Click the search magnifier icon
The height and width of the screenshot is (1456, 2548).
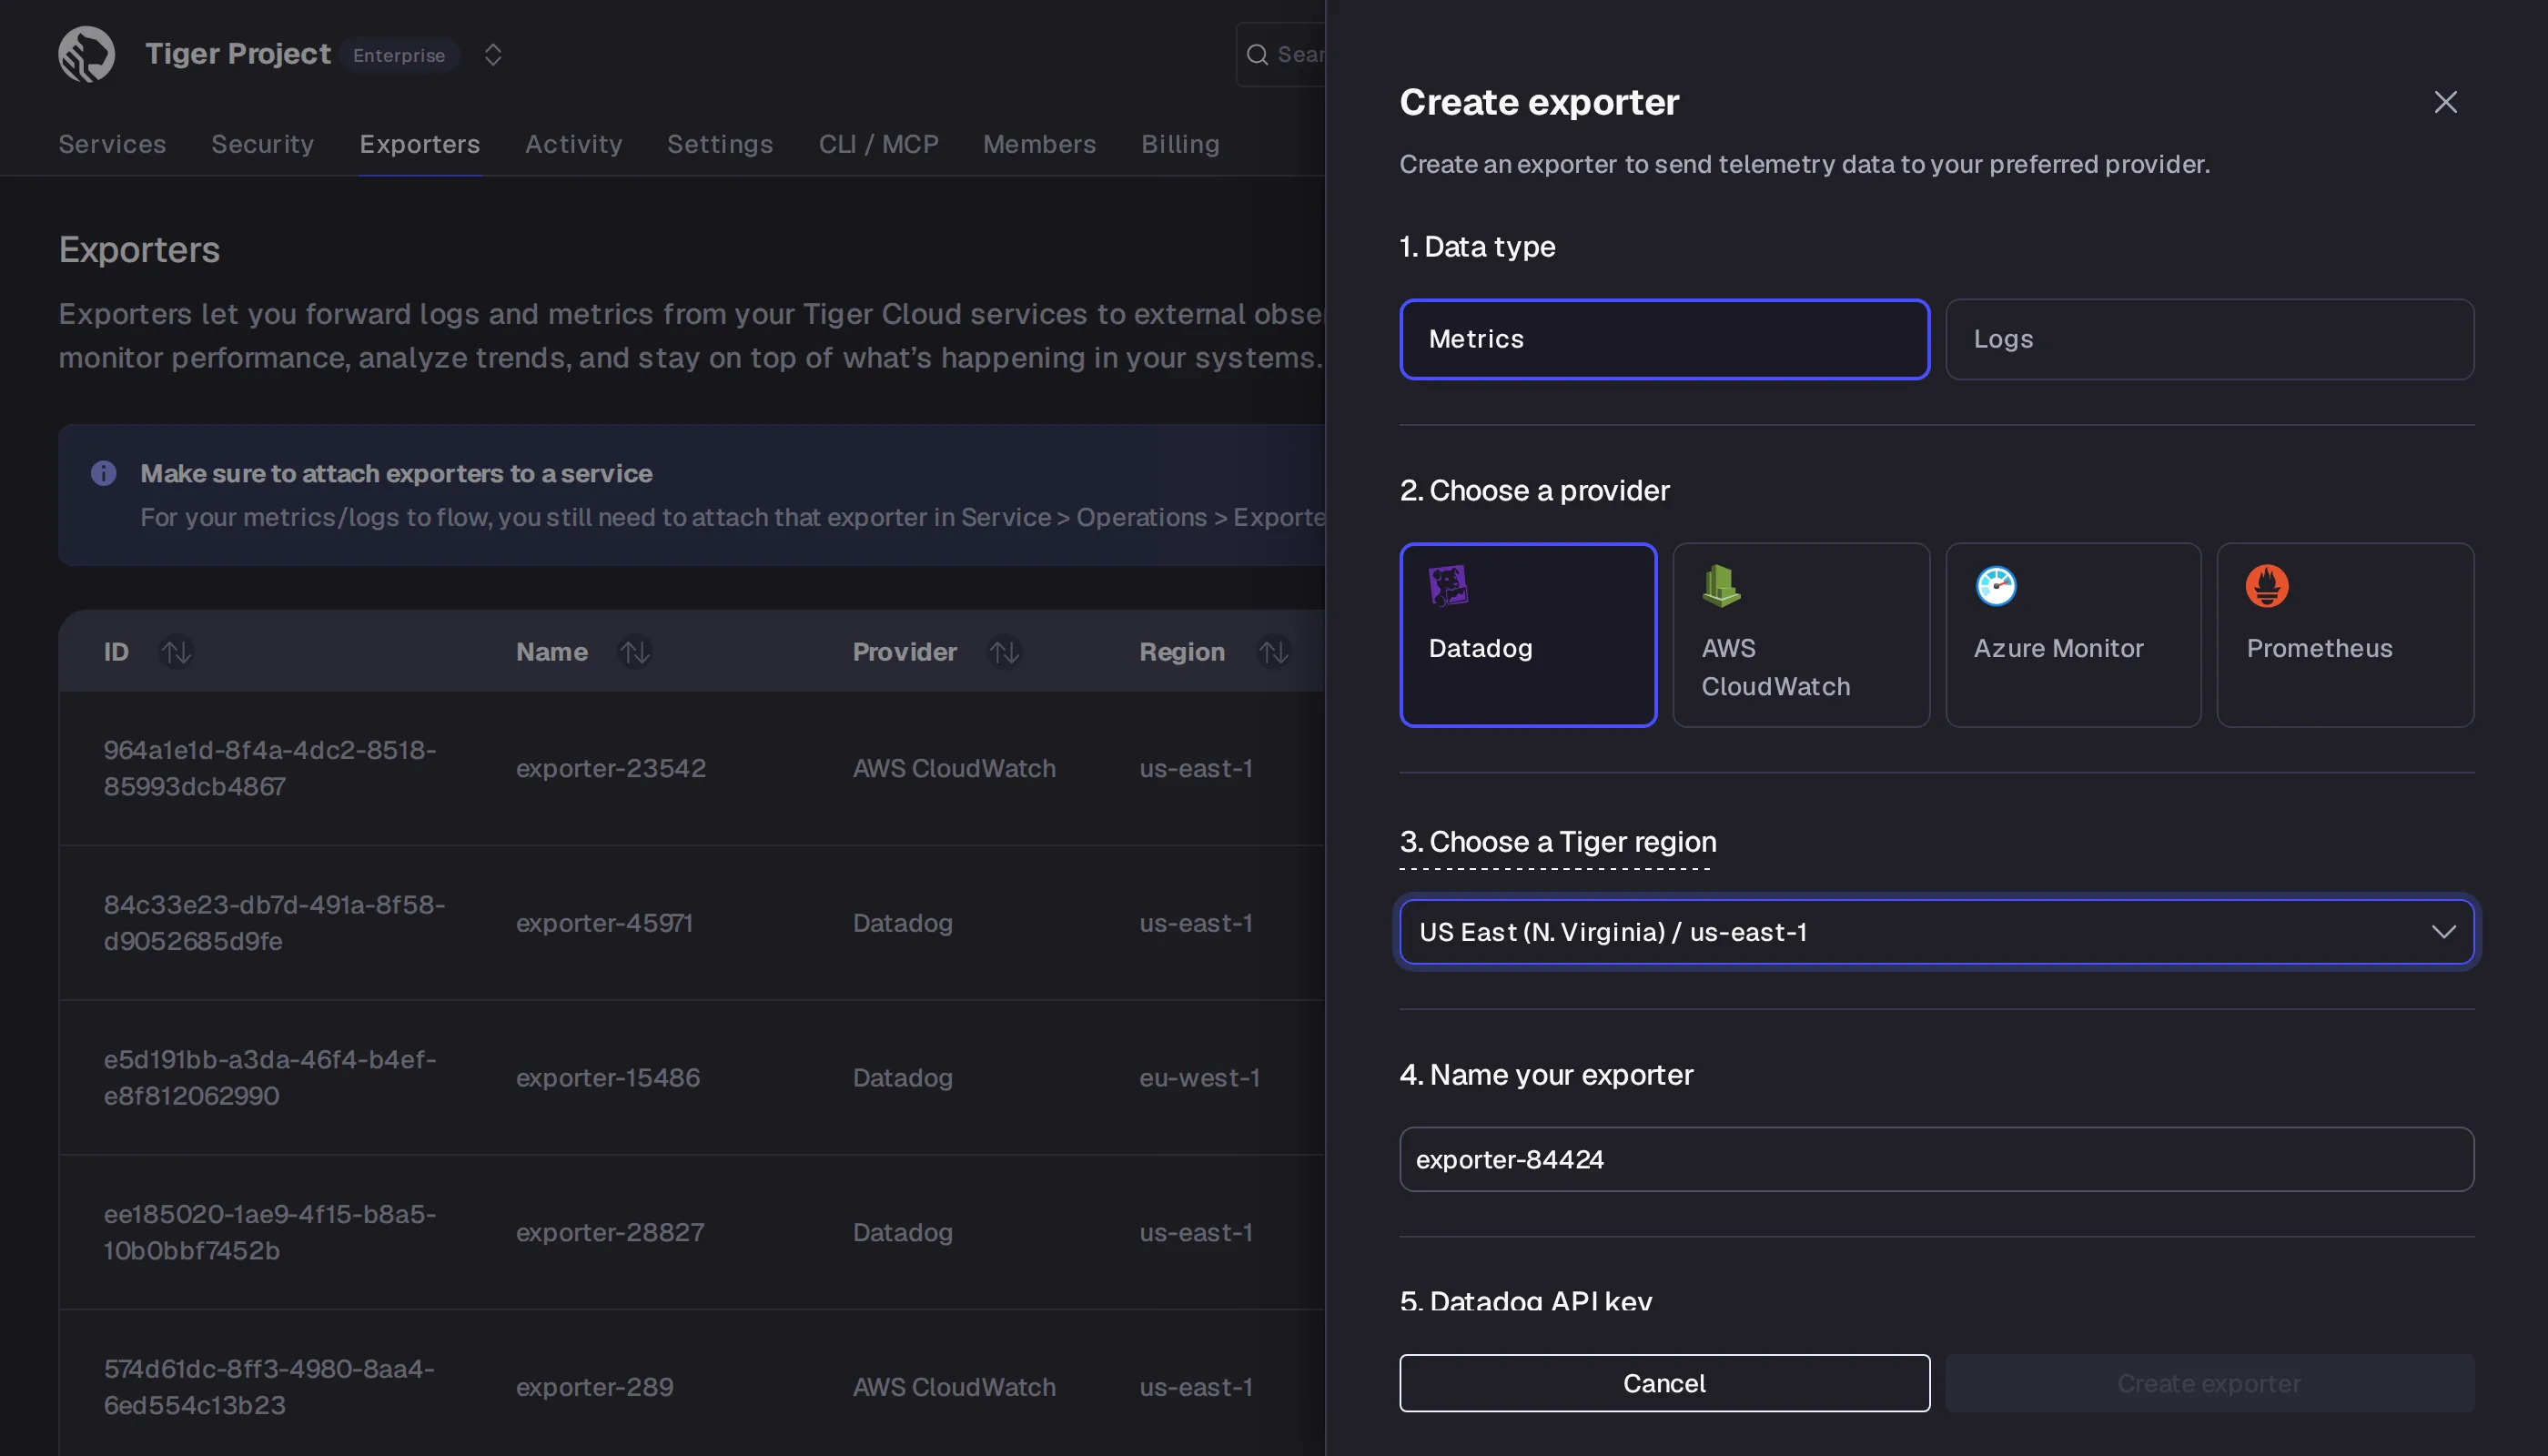[x=1257, y=54]
